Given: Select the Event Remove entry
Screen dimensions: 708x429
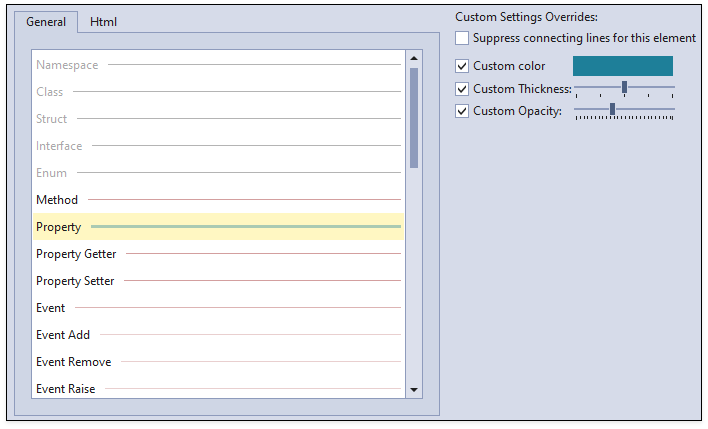Looking at the screenshot, I should coord(219,362).
